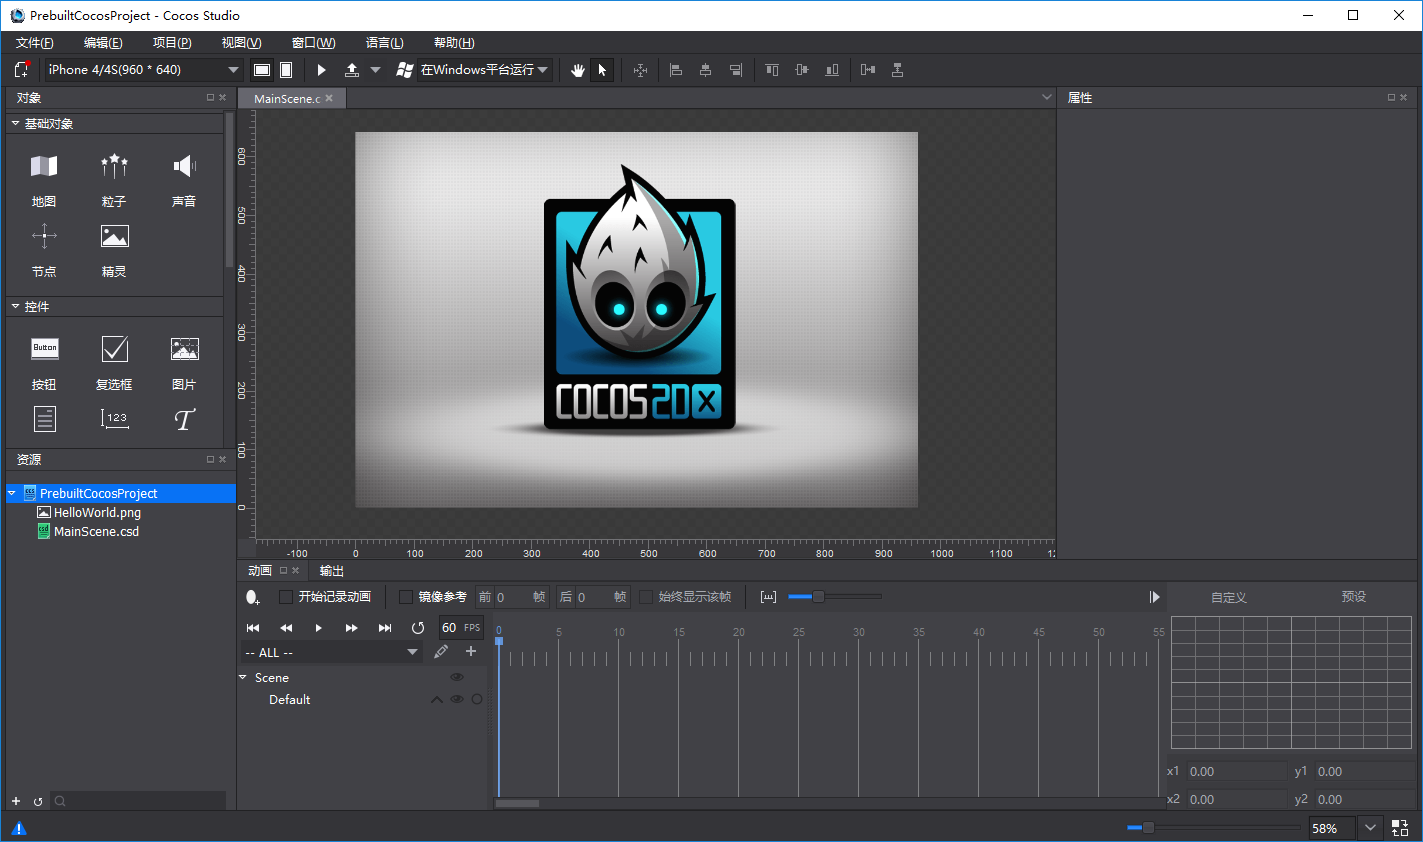The width and height of the screenshot is (1423, 842).
Task: Click the new file icon in toolbar
Action: (21, 70)
